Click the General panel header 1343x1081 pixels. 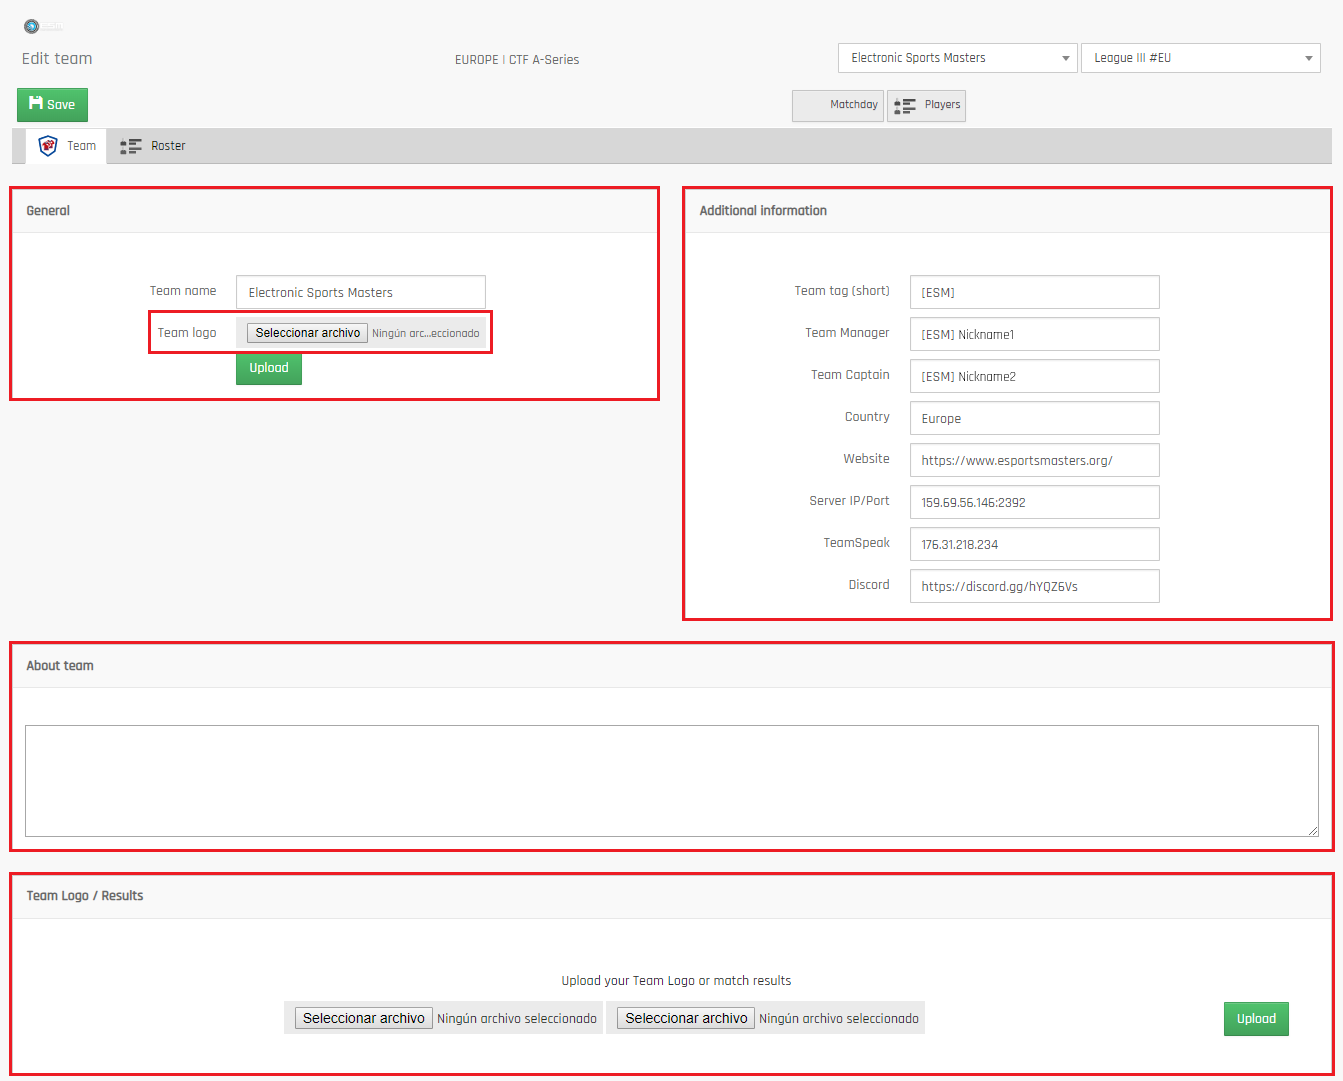pos(335,211)
